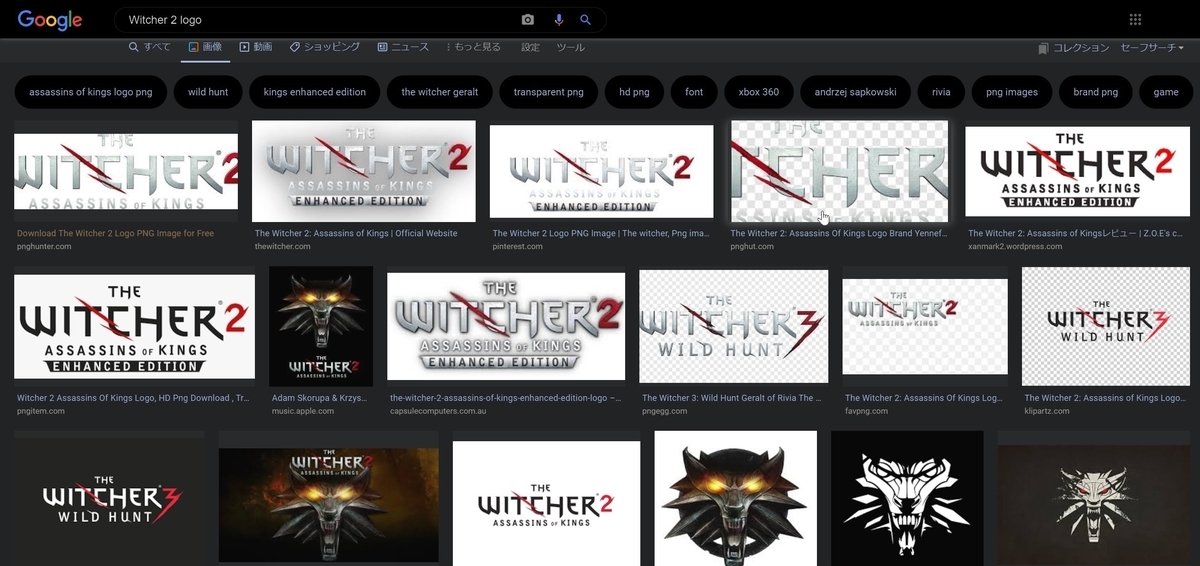Open コレクション saved items

[1074, 47]
